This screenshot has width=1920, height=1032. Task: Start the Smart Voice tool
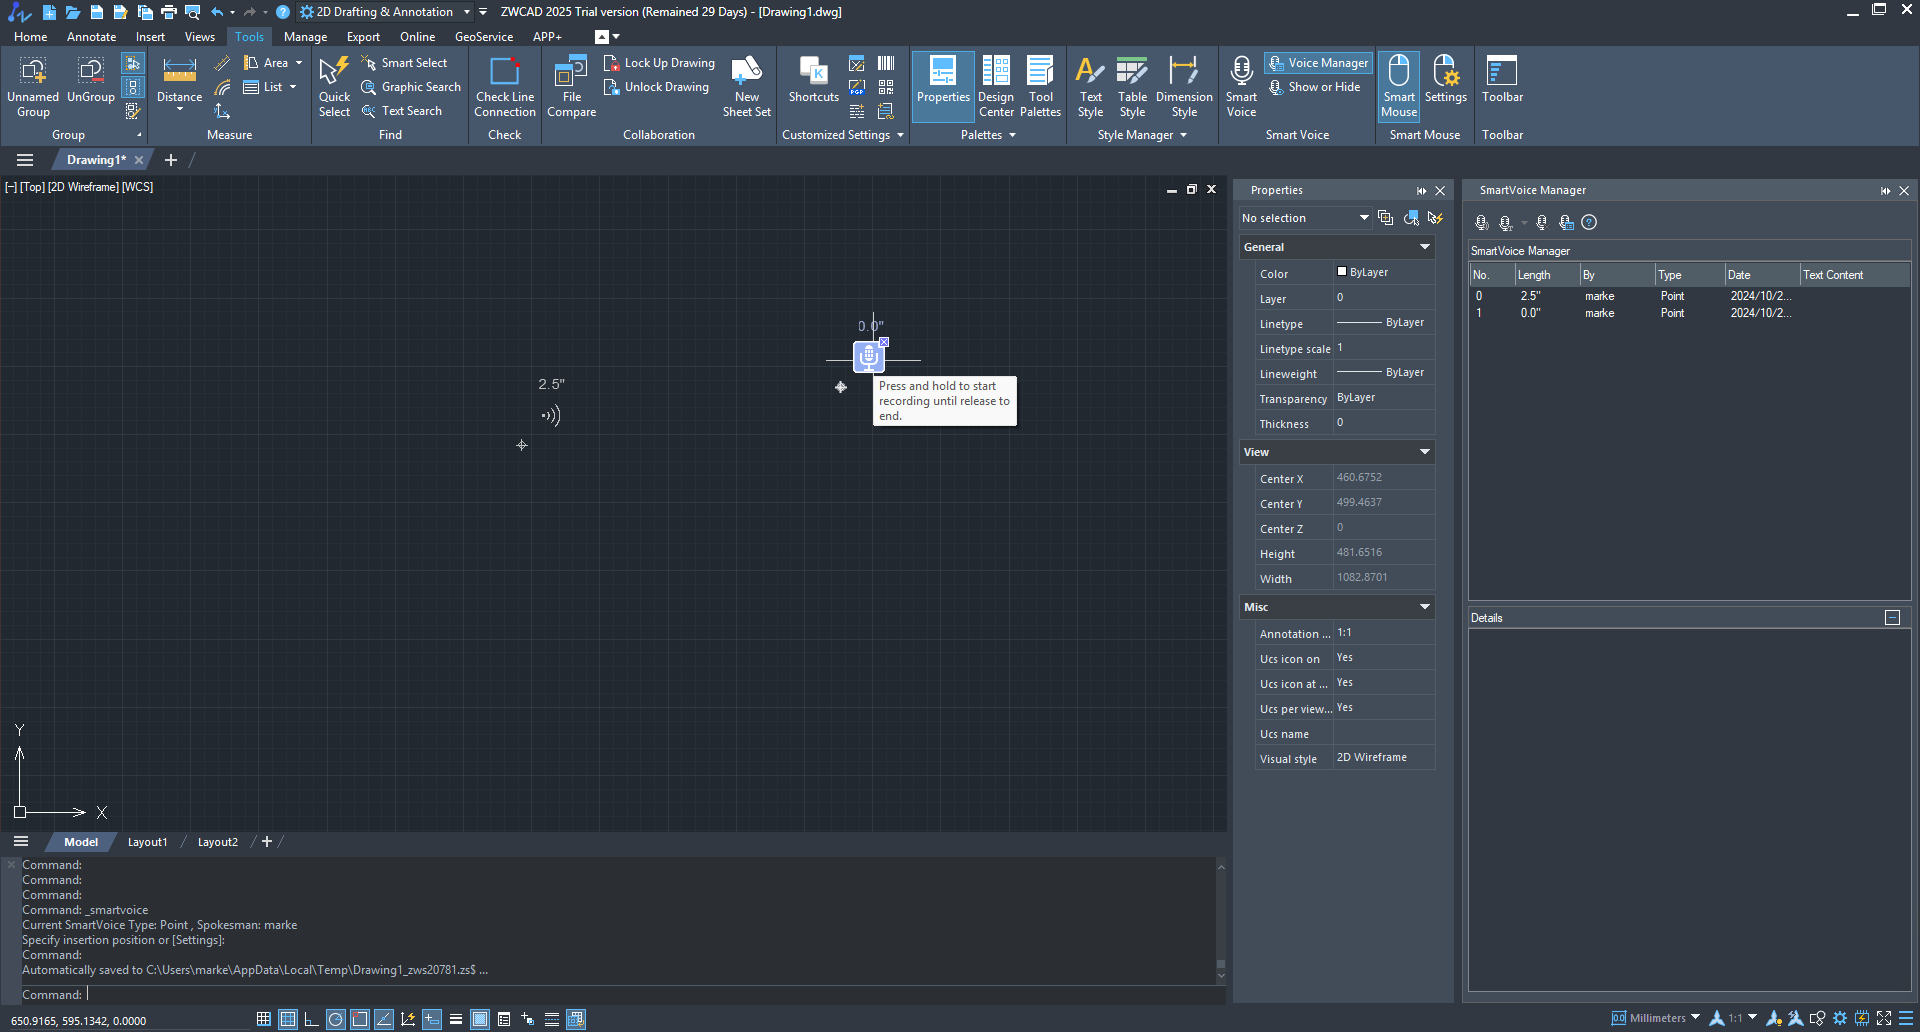coord(1241,86)
